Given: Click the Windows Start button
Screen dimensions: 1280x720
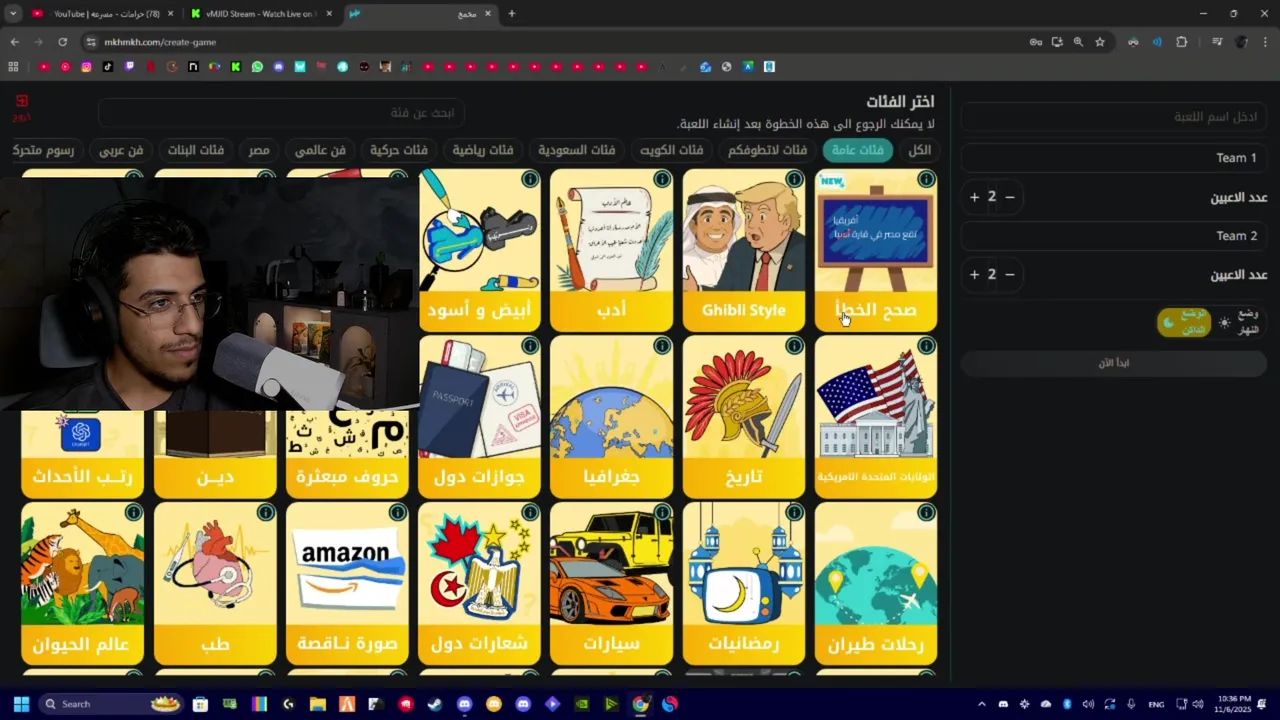Looking at the screenshot, I should [21, 704].
